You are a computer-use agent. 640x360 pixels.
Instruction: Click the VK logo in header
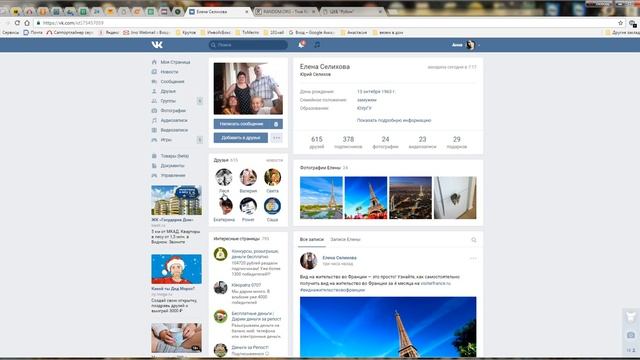(157, 45)
